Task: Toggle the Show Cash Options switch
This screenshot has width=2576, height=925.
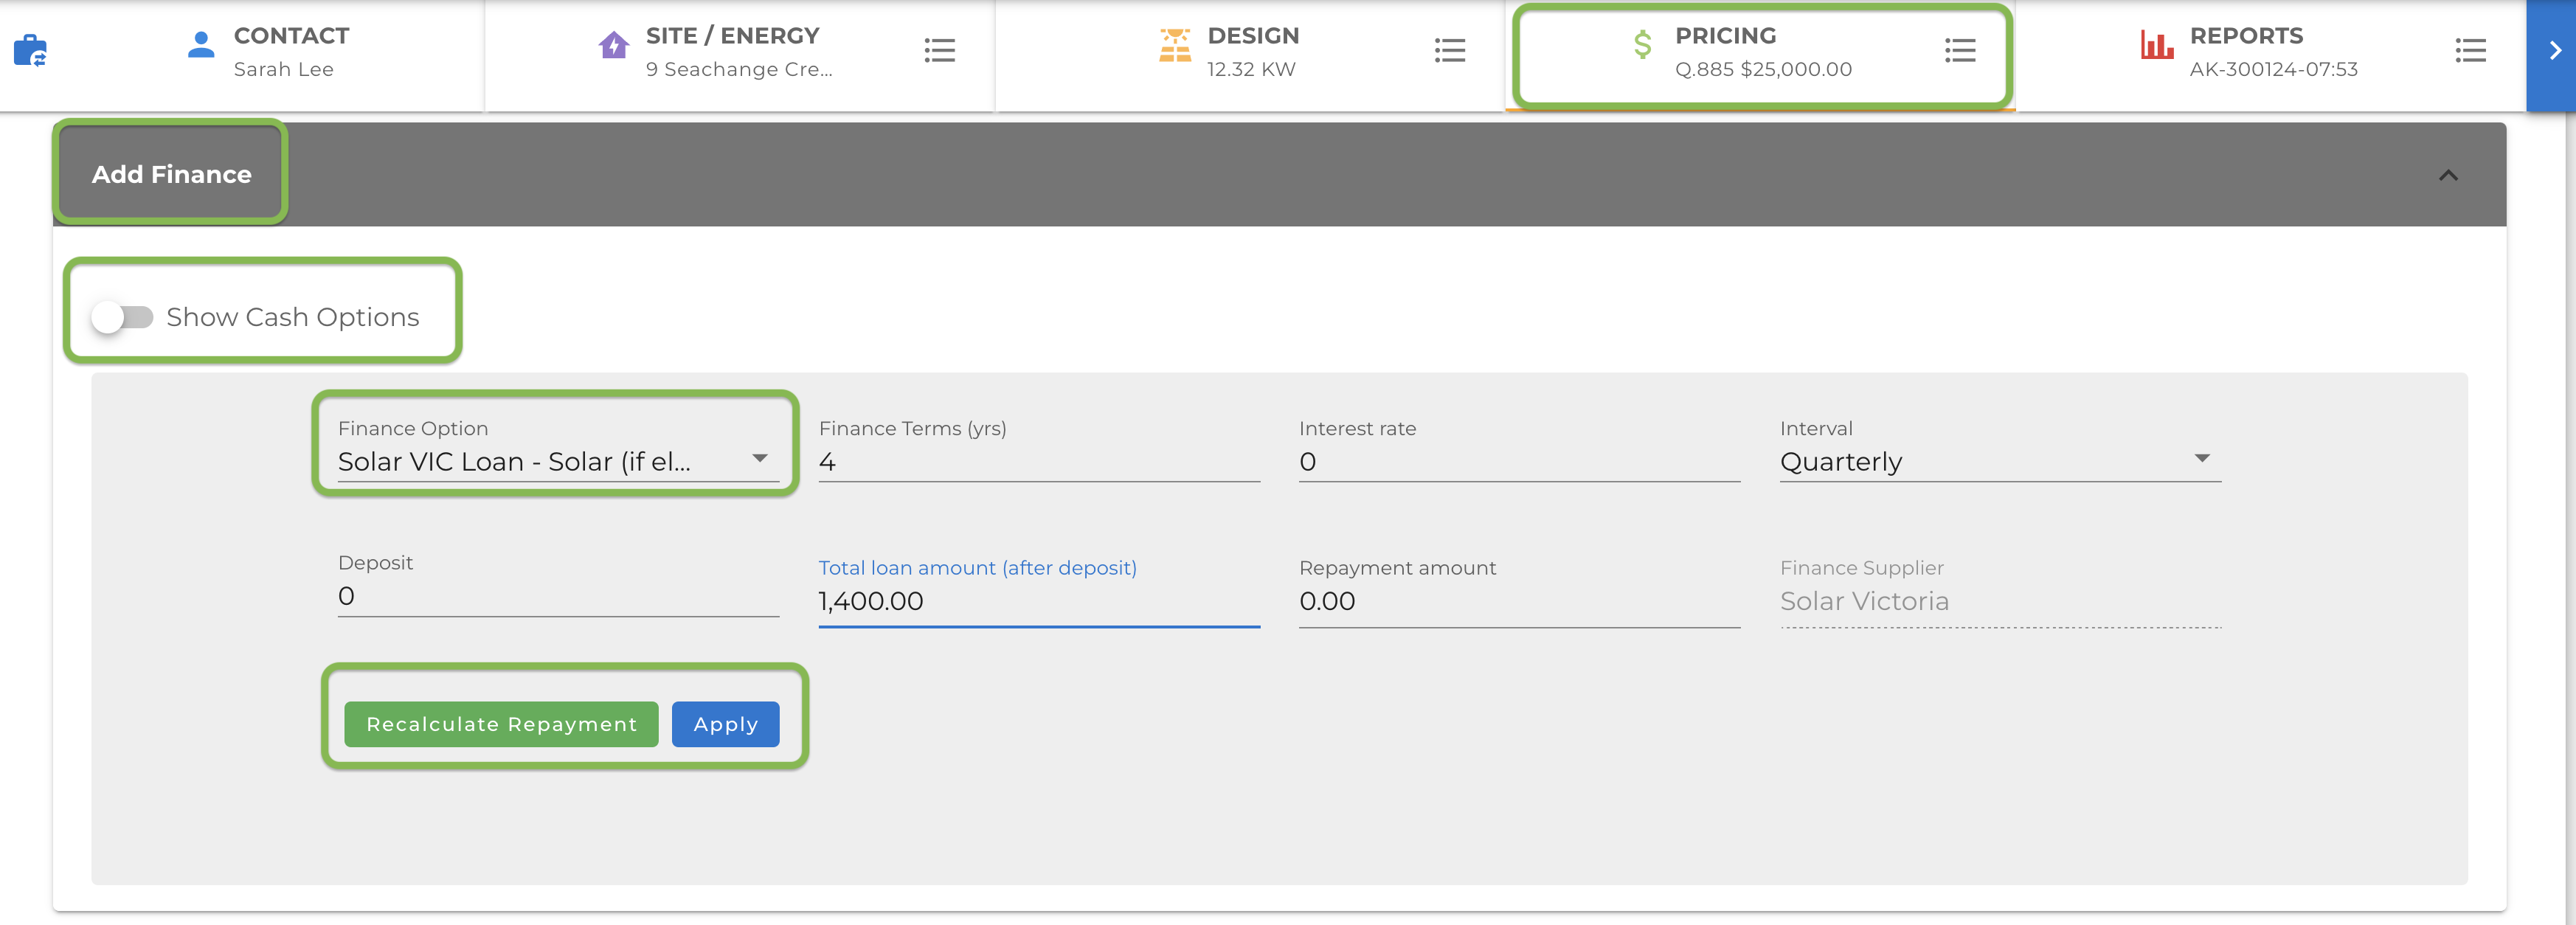Action: 121,317
